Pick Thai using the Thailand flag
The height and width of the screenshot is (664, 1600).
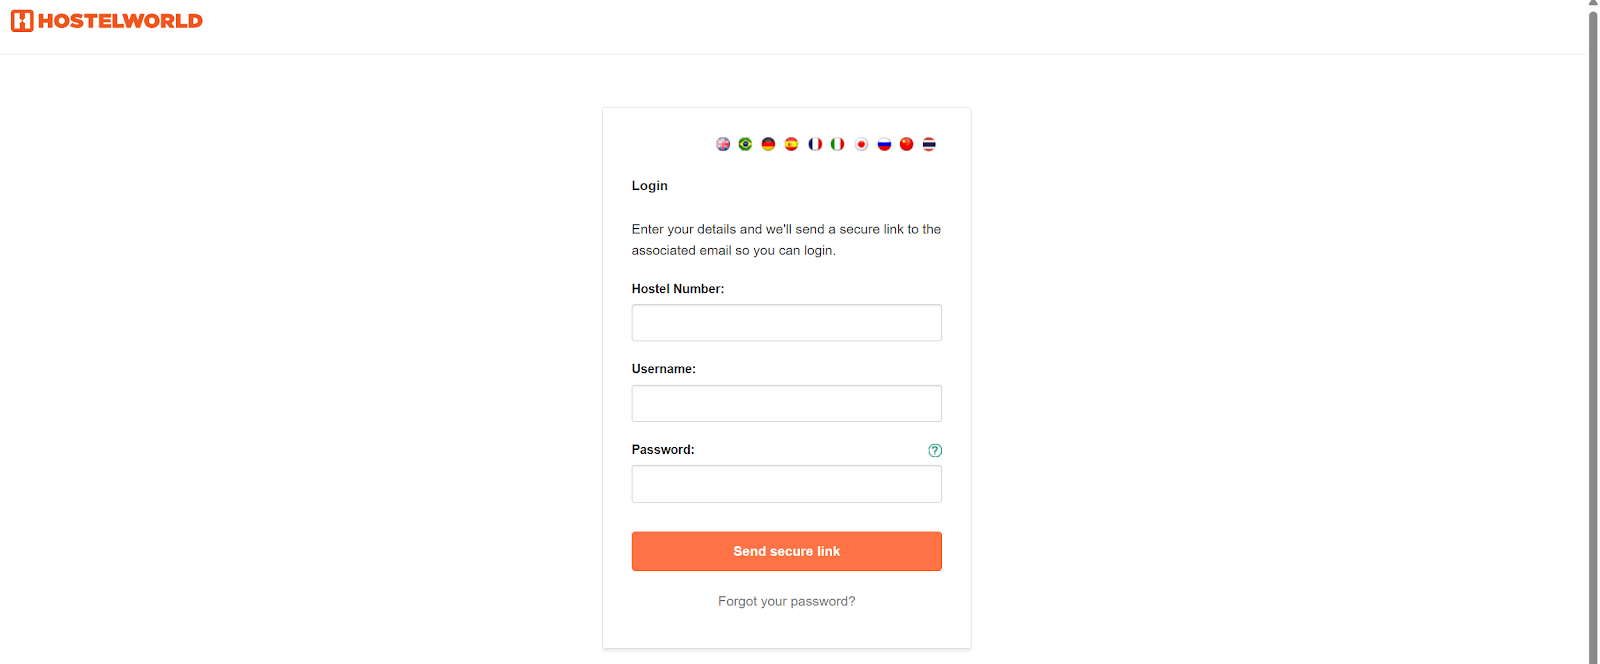coord(929,144)
